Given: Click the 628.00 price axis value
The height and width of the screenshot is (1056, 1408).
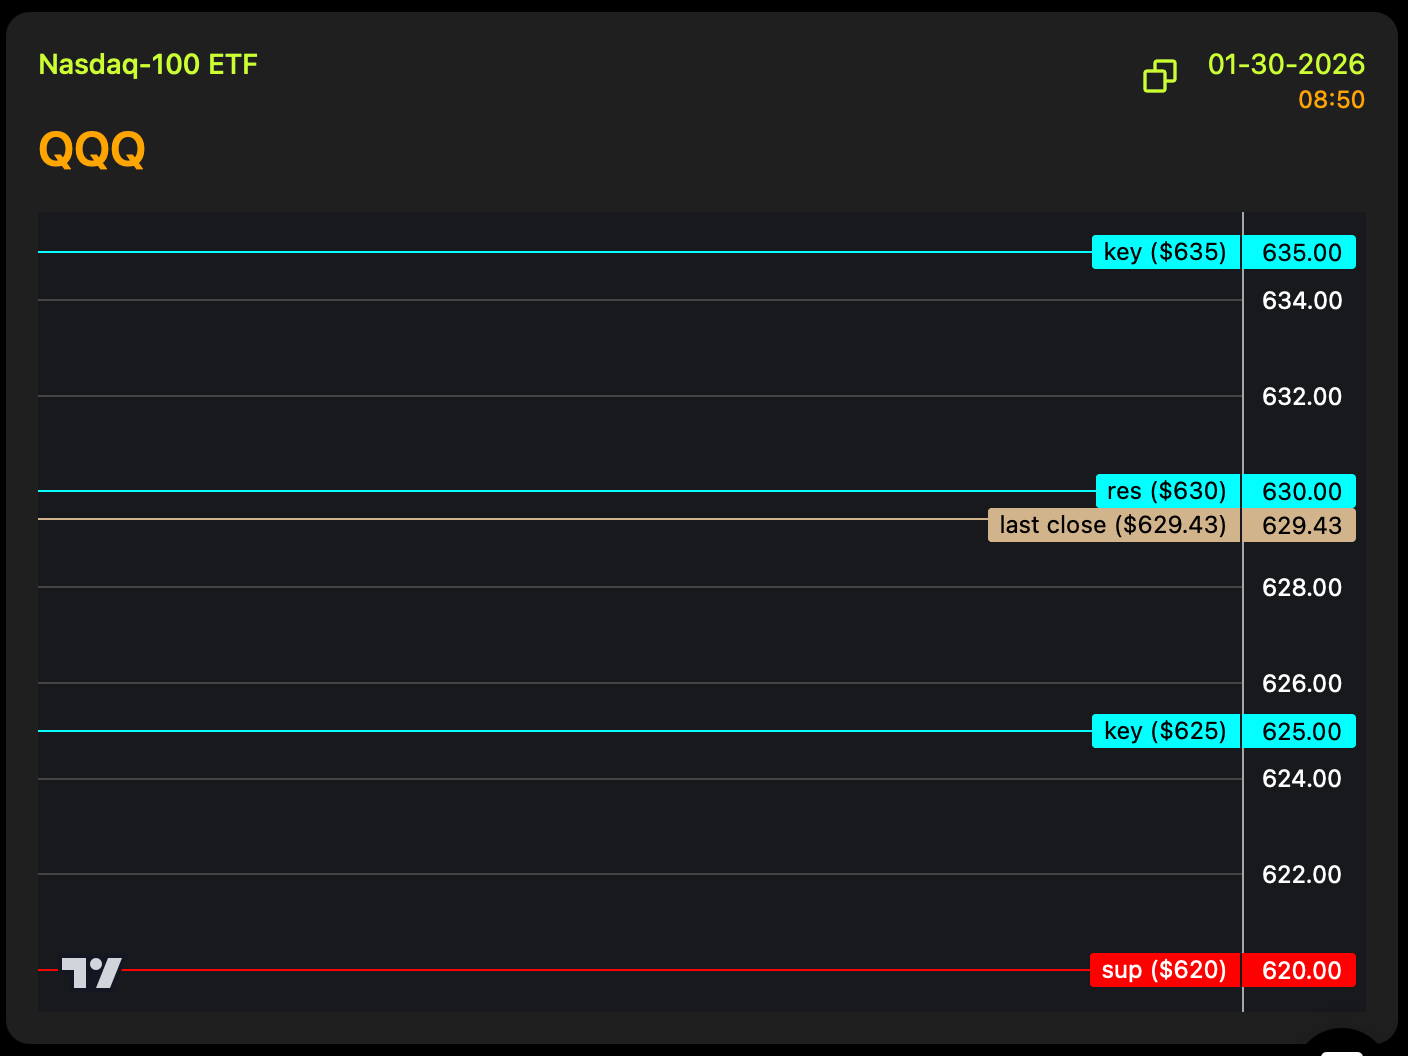Looking at the screenshot, I should click(1301, 587).
